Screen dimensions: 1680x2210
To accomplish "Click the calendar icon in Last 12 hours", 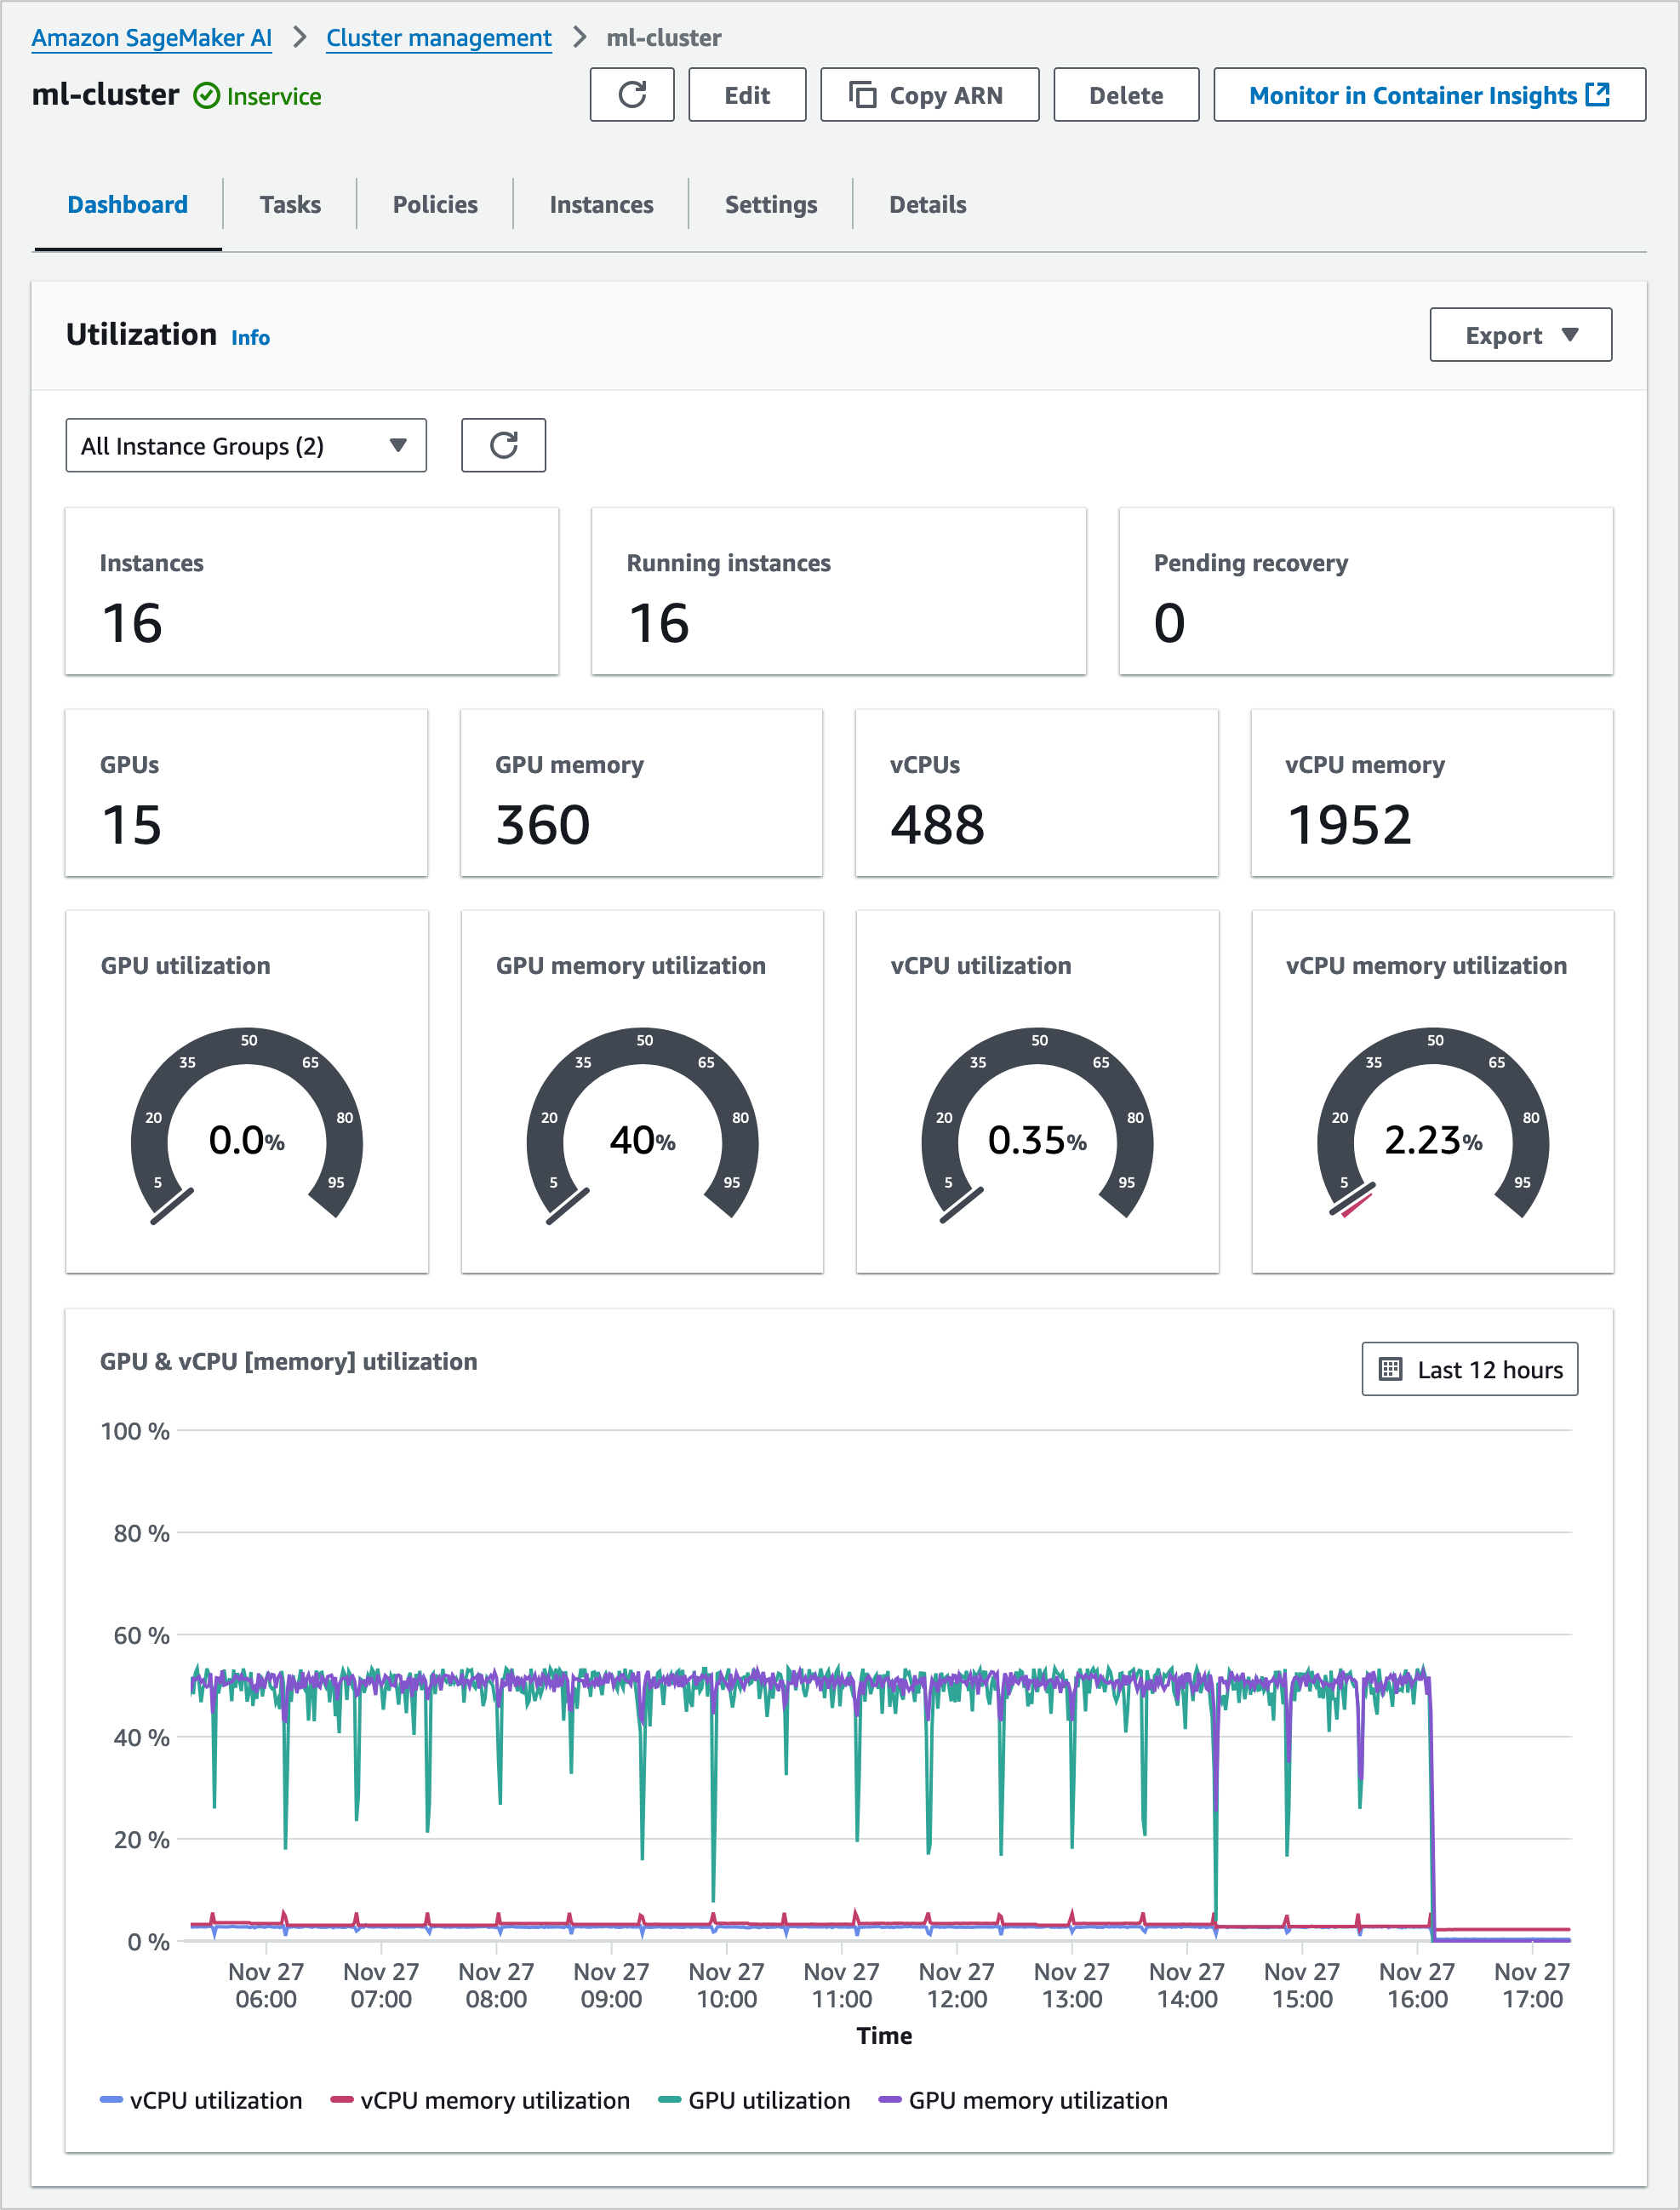I will 1390,1369.
